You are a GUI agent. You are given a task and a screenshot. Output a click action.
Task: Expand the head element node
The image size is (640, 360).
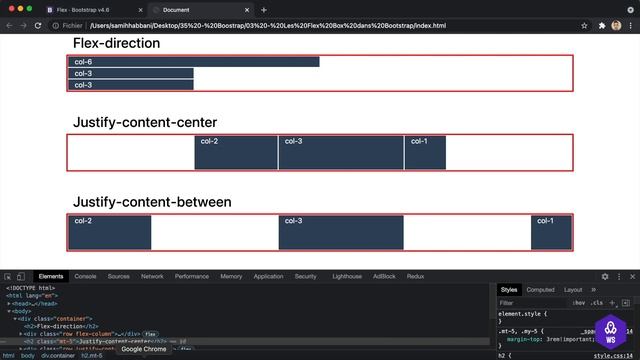[x=9, y=304]
